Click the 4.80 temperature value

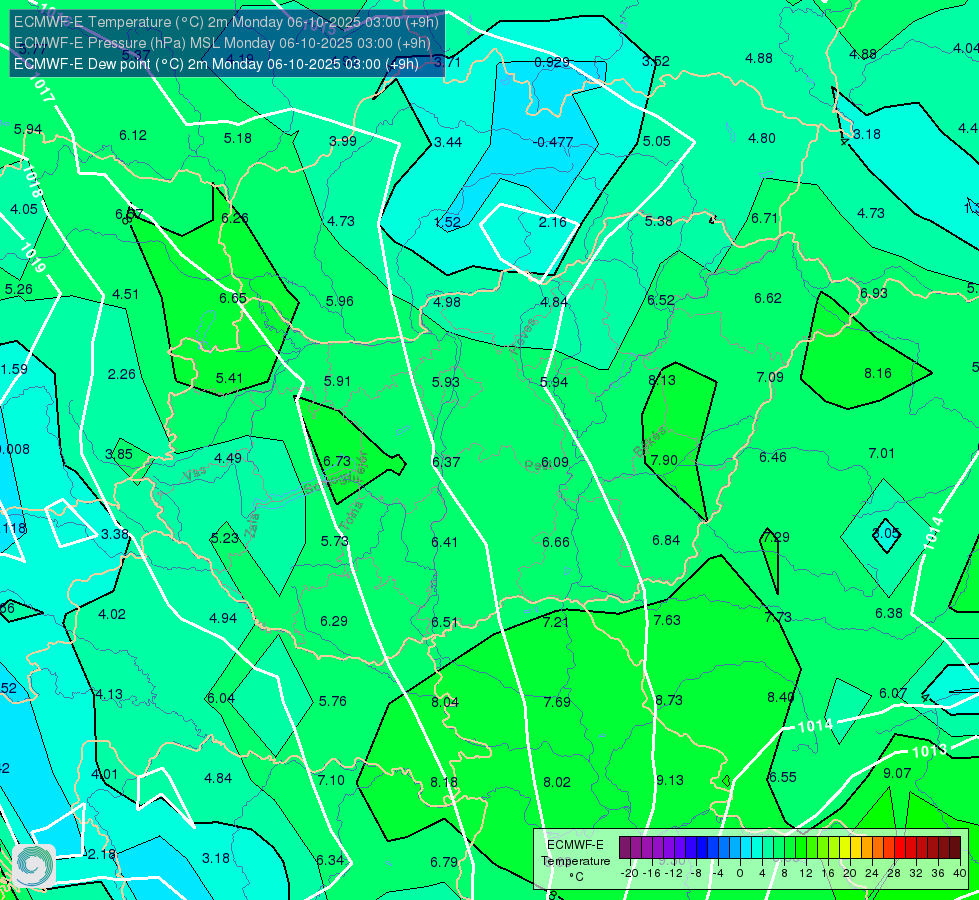762,138
